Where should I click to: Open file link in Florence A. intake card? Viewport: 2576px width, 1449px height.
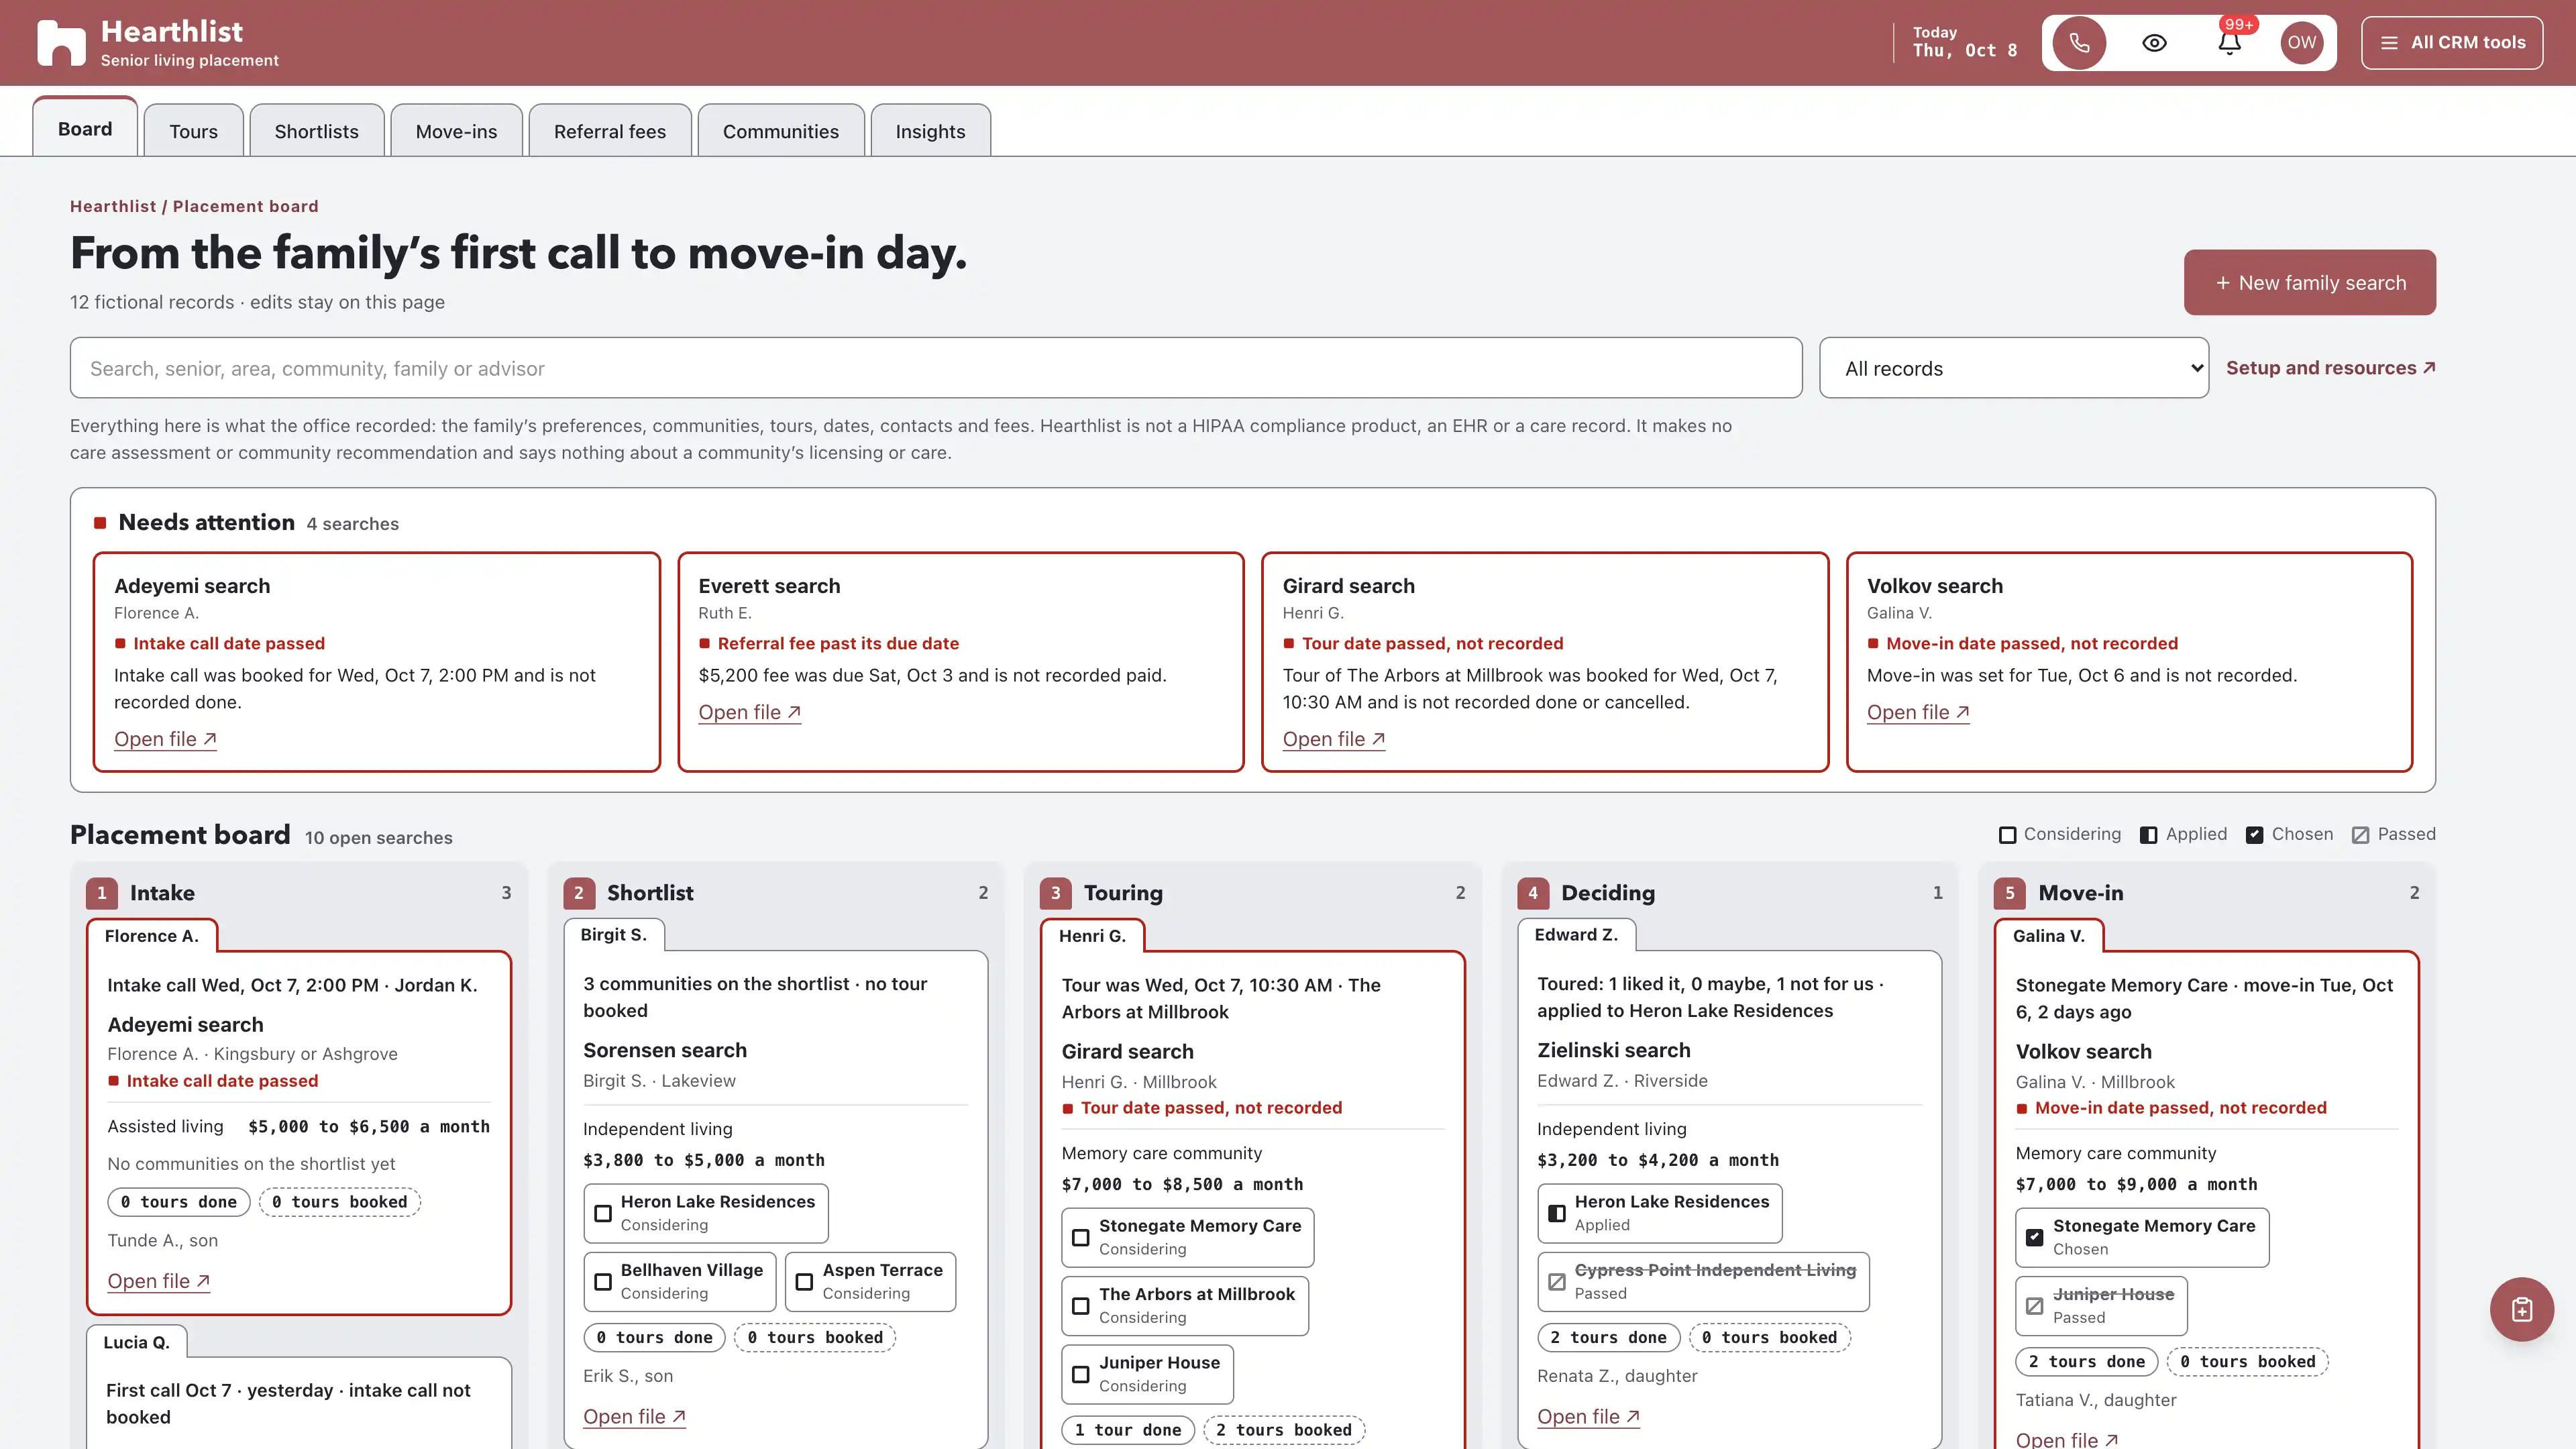tap(159, 1281)
